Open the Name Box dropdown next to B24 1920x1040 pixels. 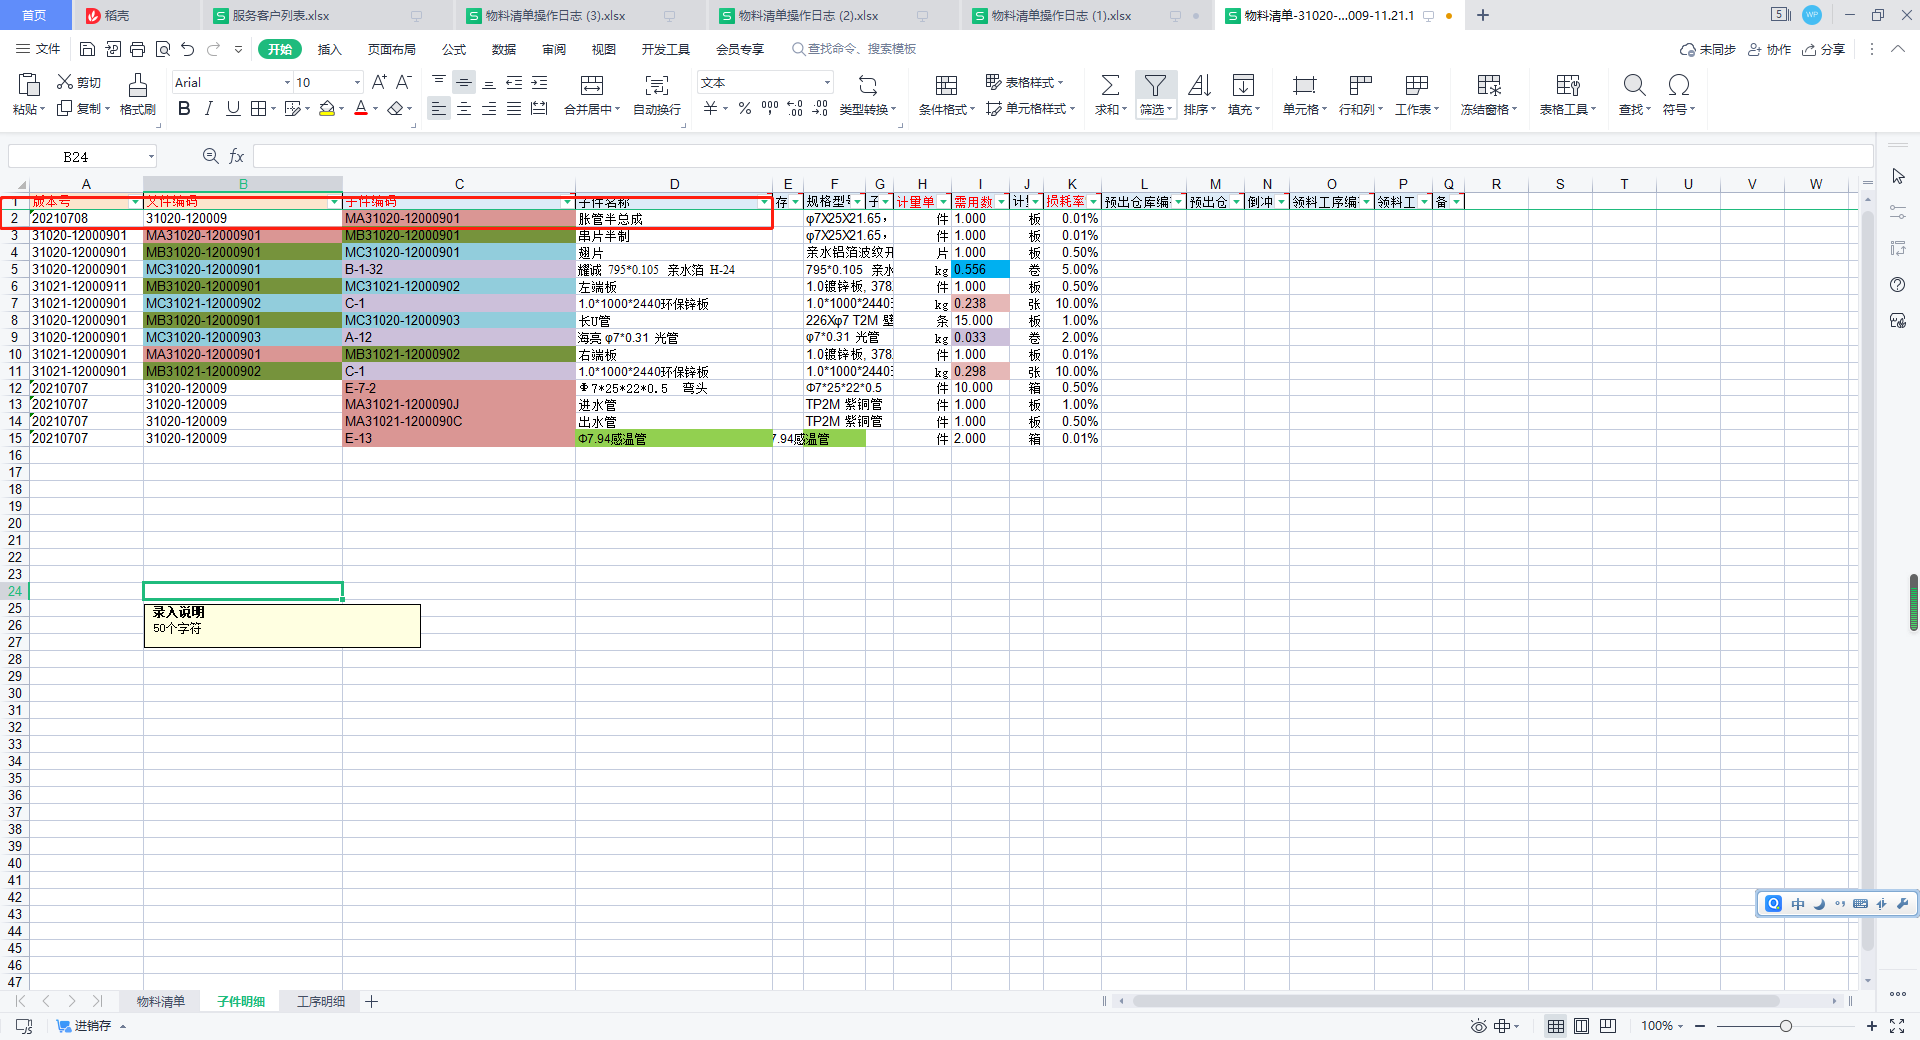point(151,156)
